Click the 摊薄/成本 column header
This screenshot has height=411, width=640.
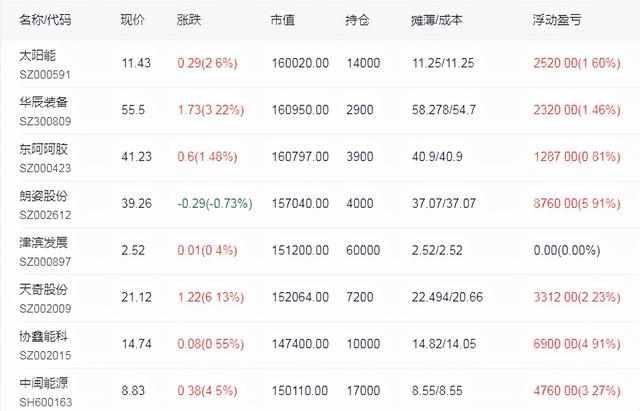pyautogui.click(x=437, y=20)
